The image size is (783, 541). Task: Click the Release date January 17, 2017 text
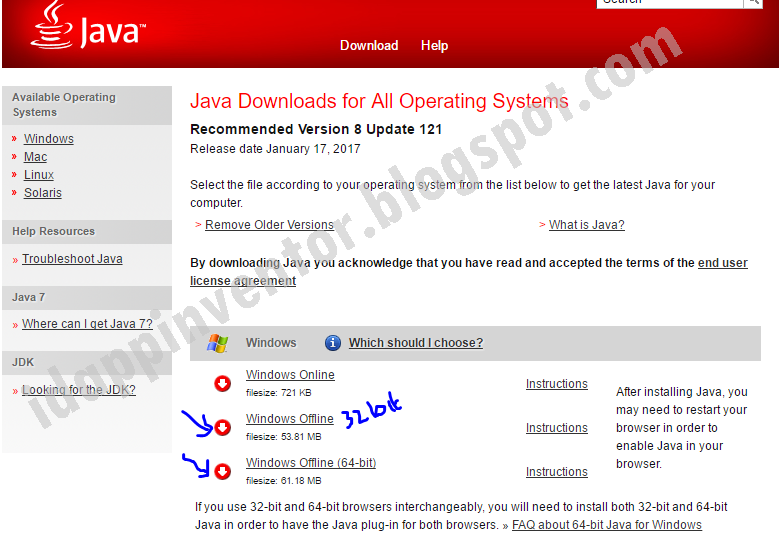pos(275,149)
